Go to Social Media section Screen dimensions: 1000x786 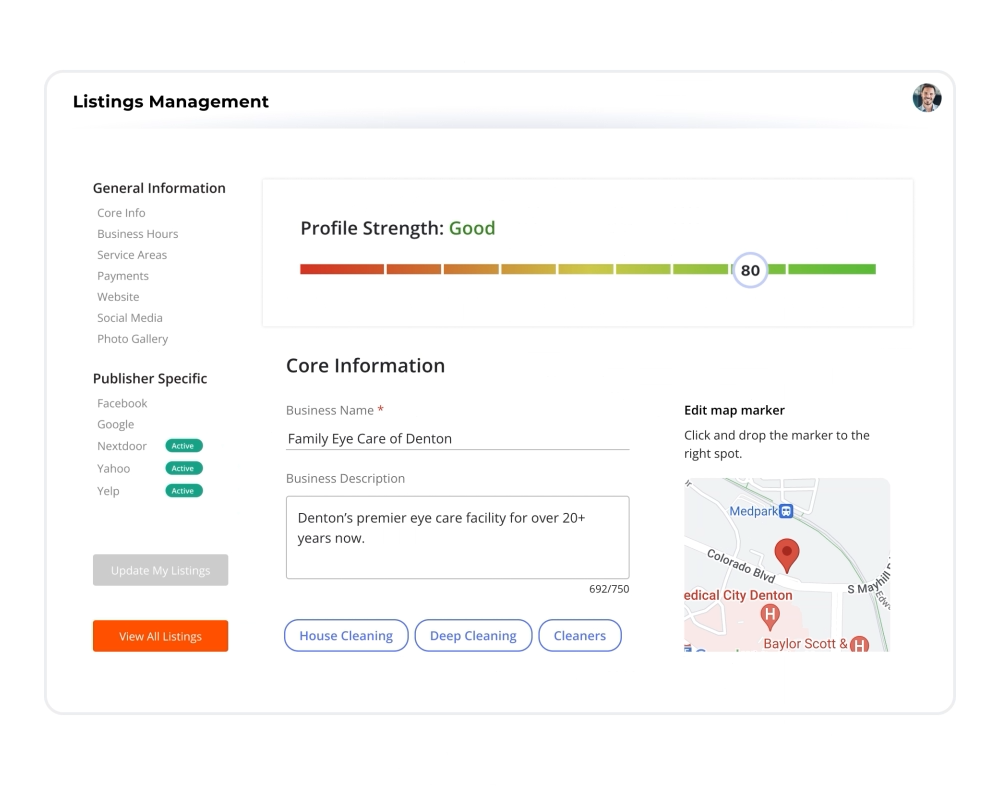[129, 318]
